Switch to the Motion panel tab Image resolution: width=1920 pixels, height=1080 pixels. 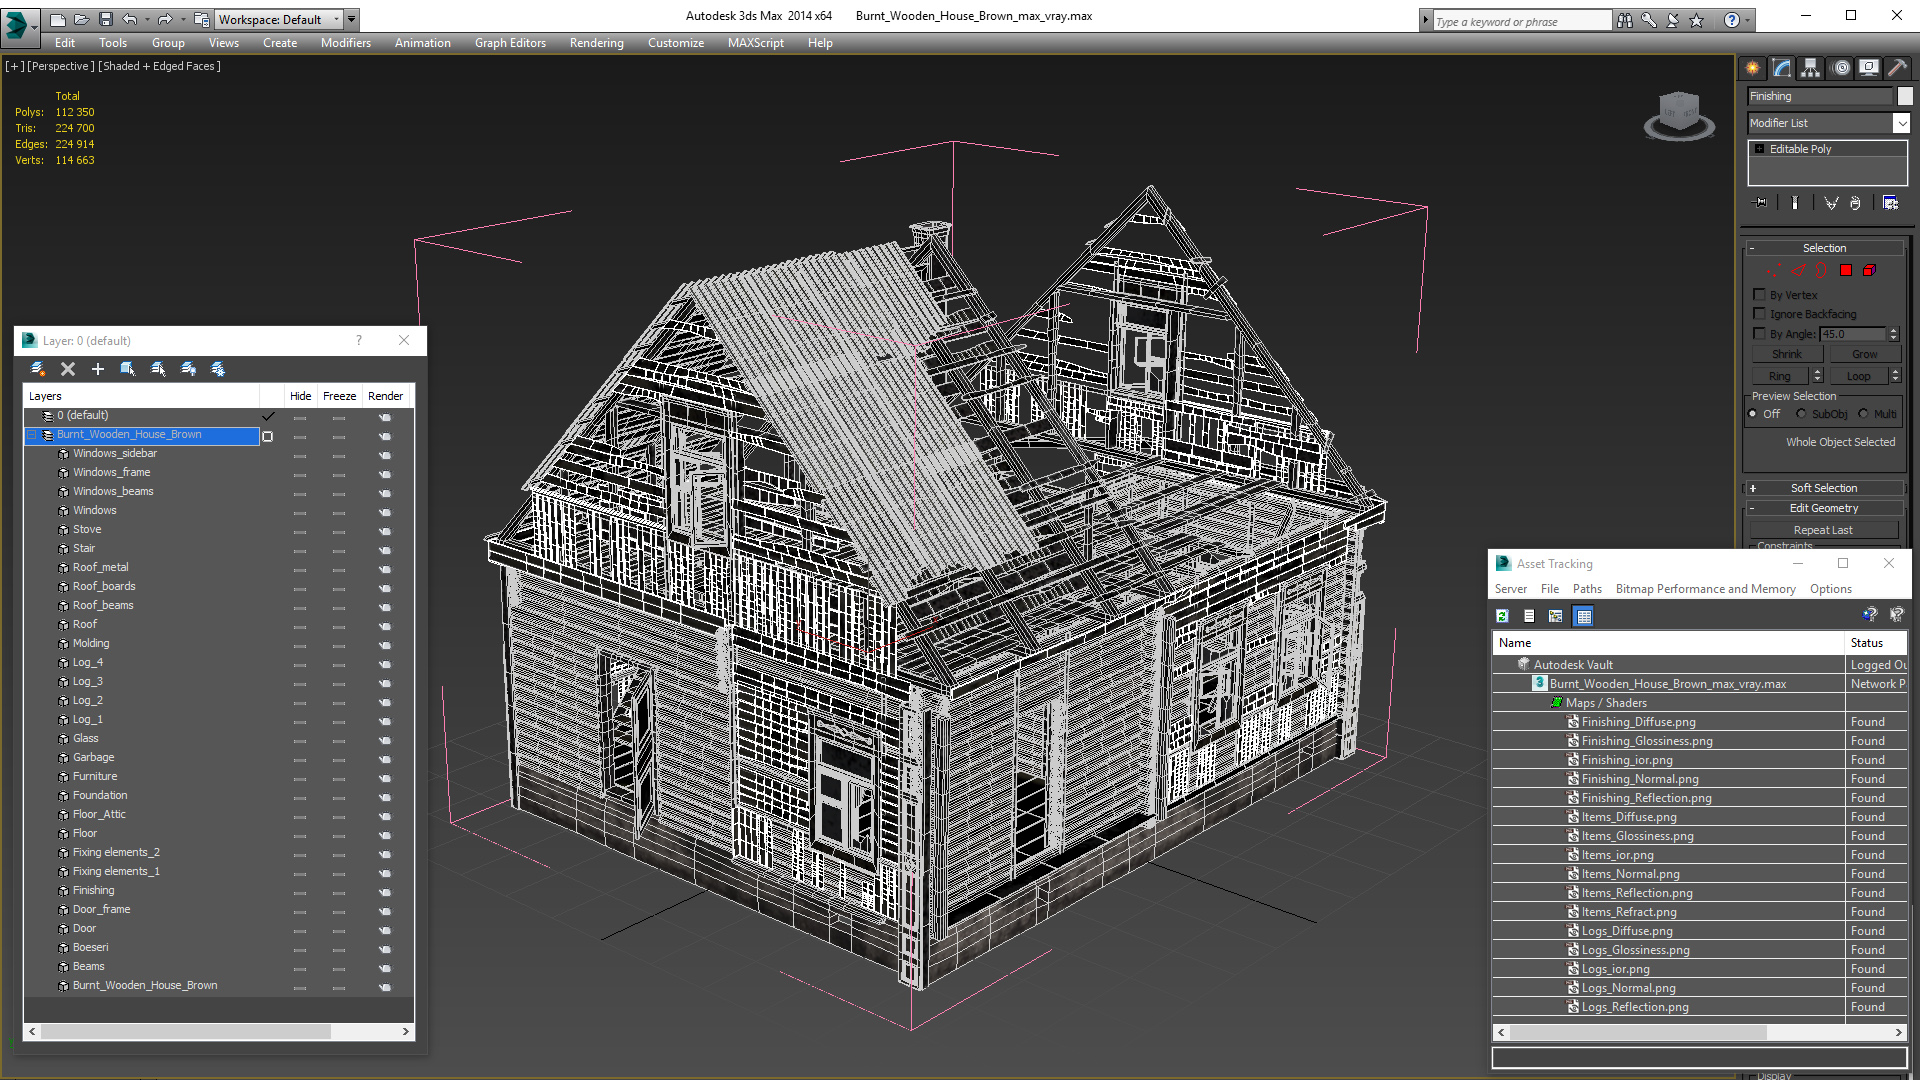(x=1841, y=68)
